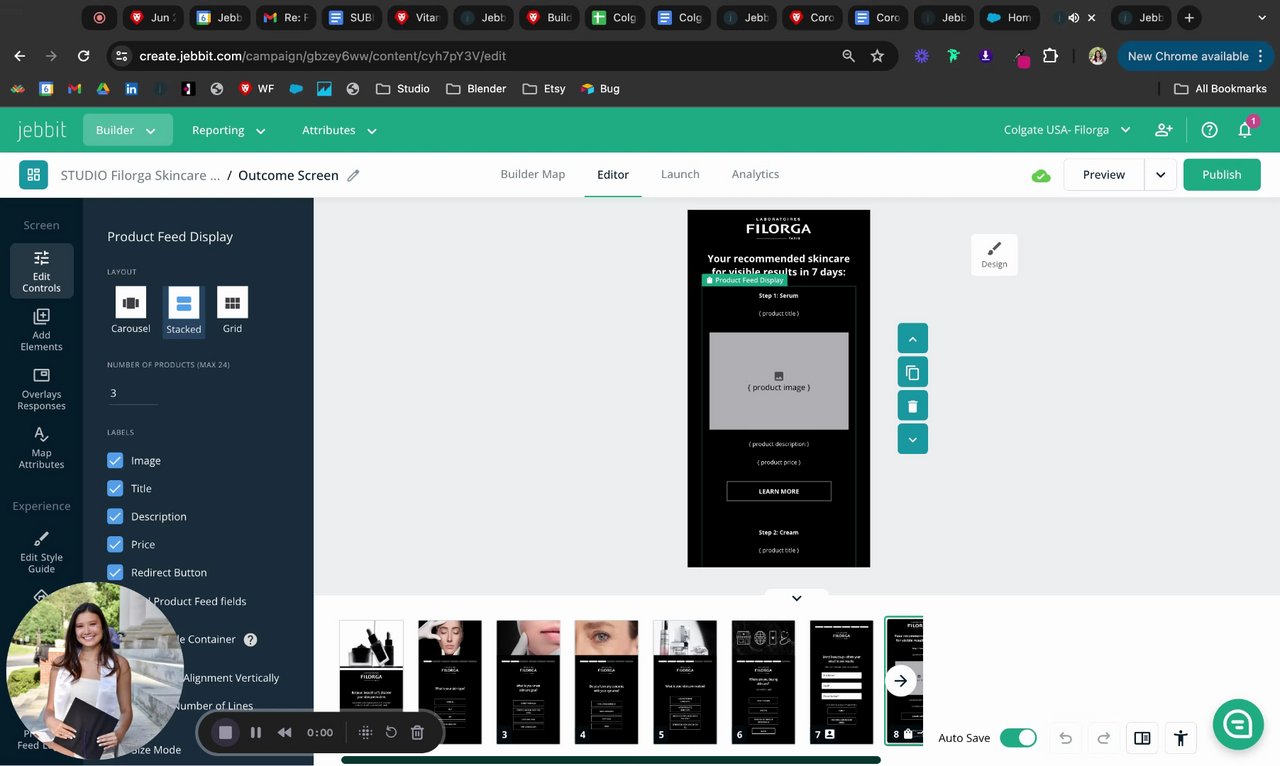Image resolution: width=1280 pixels, height=766 pixels.
Task: Open accessibility figure icon
Action: 1181,738
